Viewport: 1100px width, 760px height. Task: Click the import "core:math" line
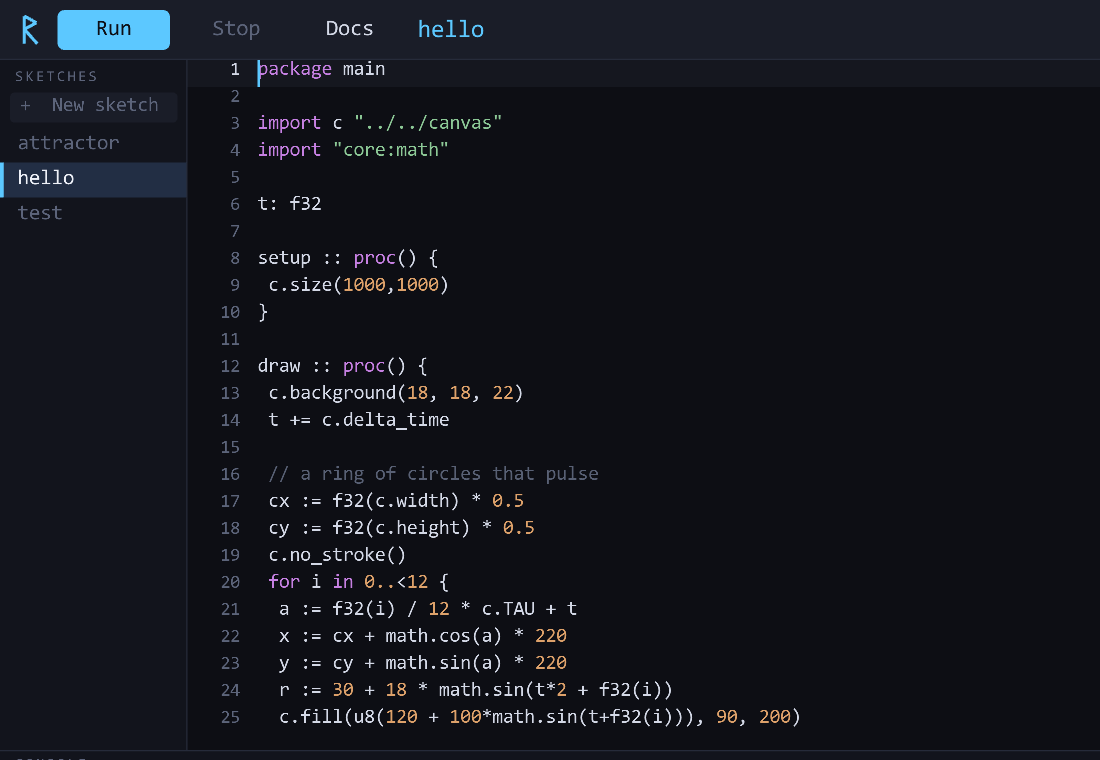(353, 149)
